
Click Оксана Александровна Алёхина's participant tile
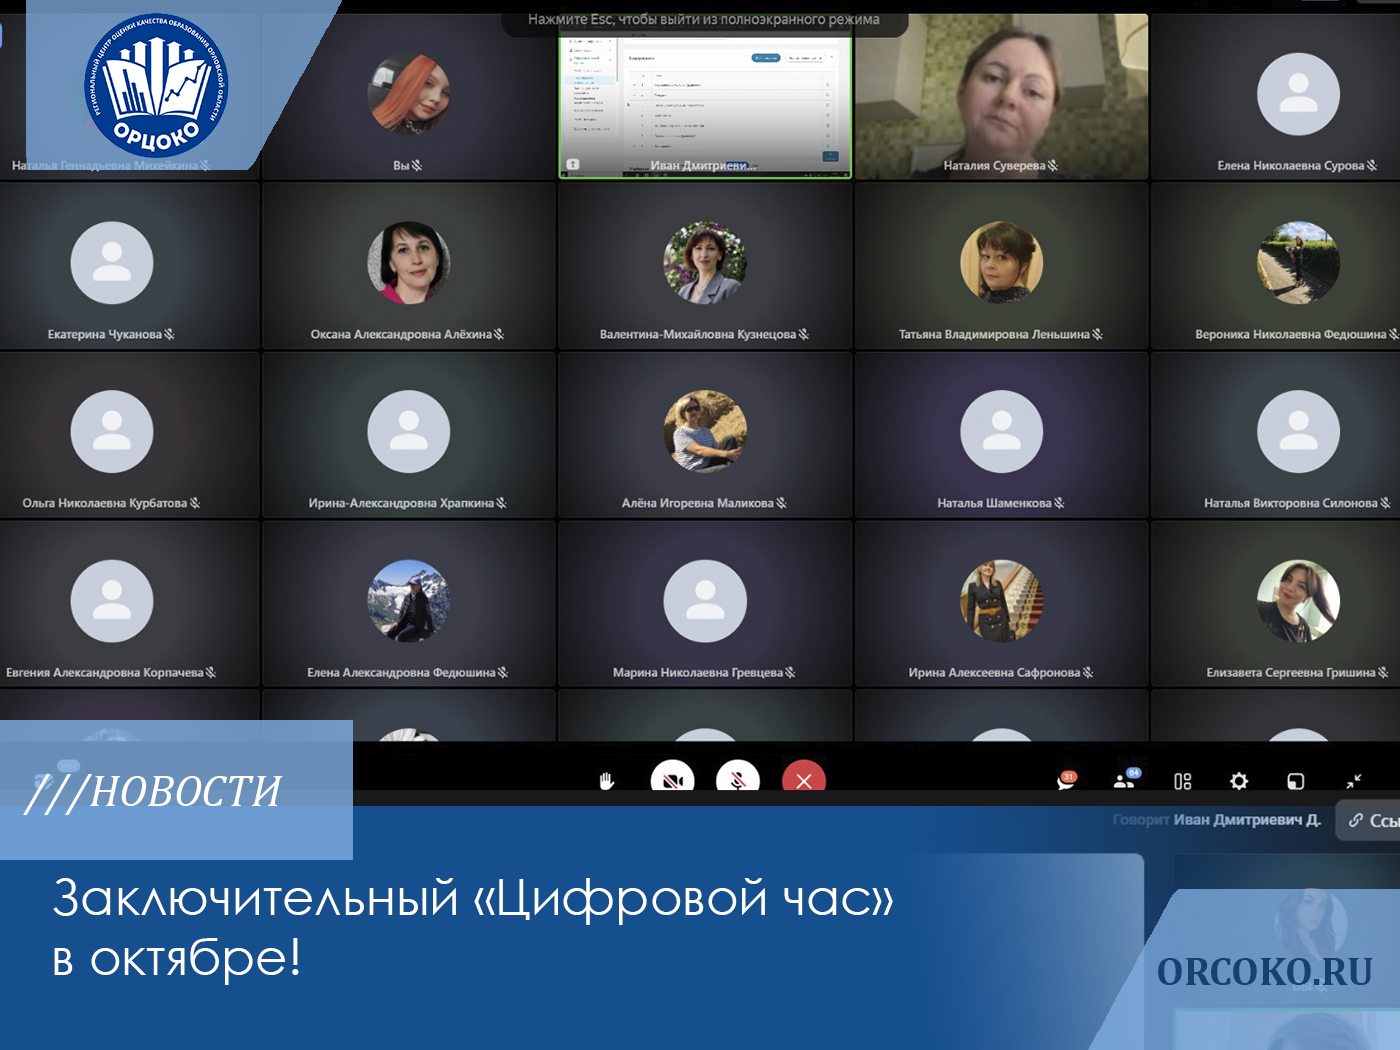coord(408,266)
